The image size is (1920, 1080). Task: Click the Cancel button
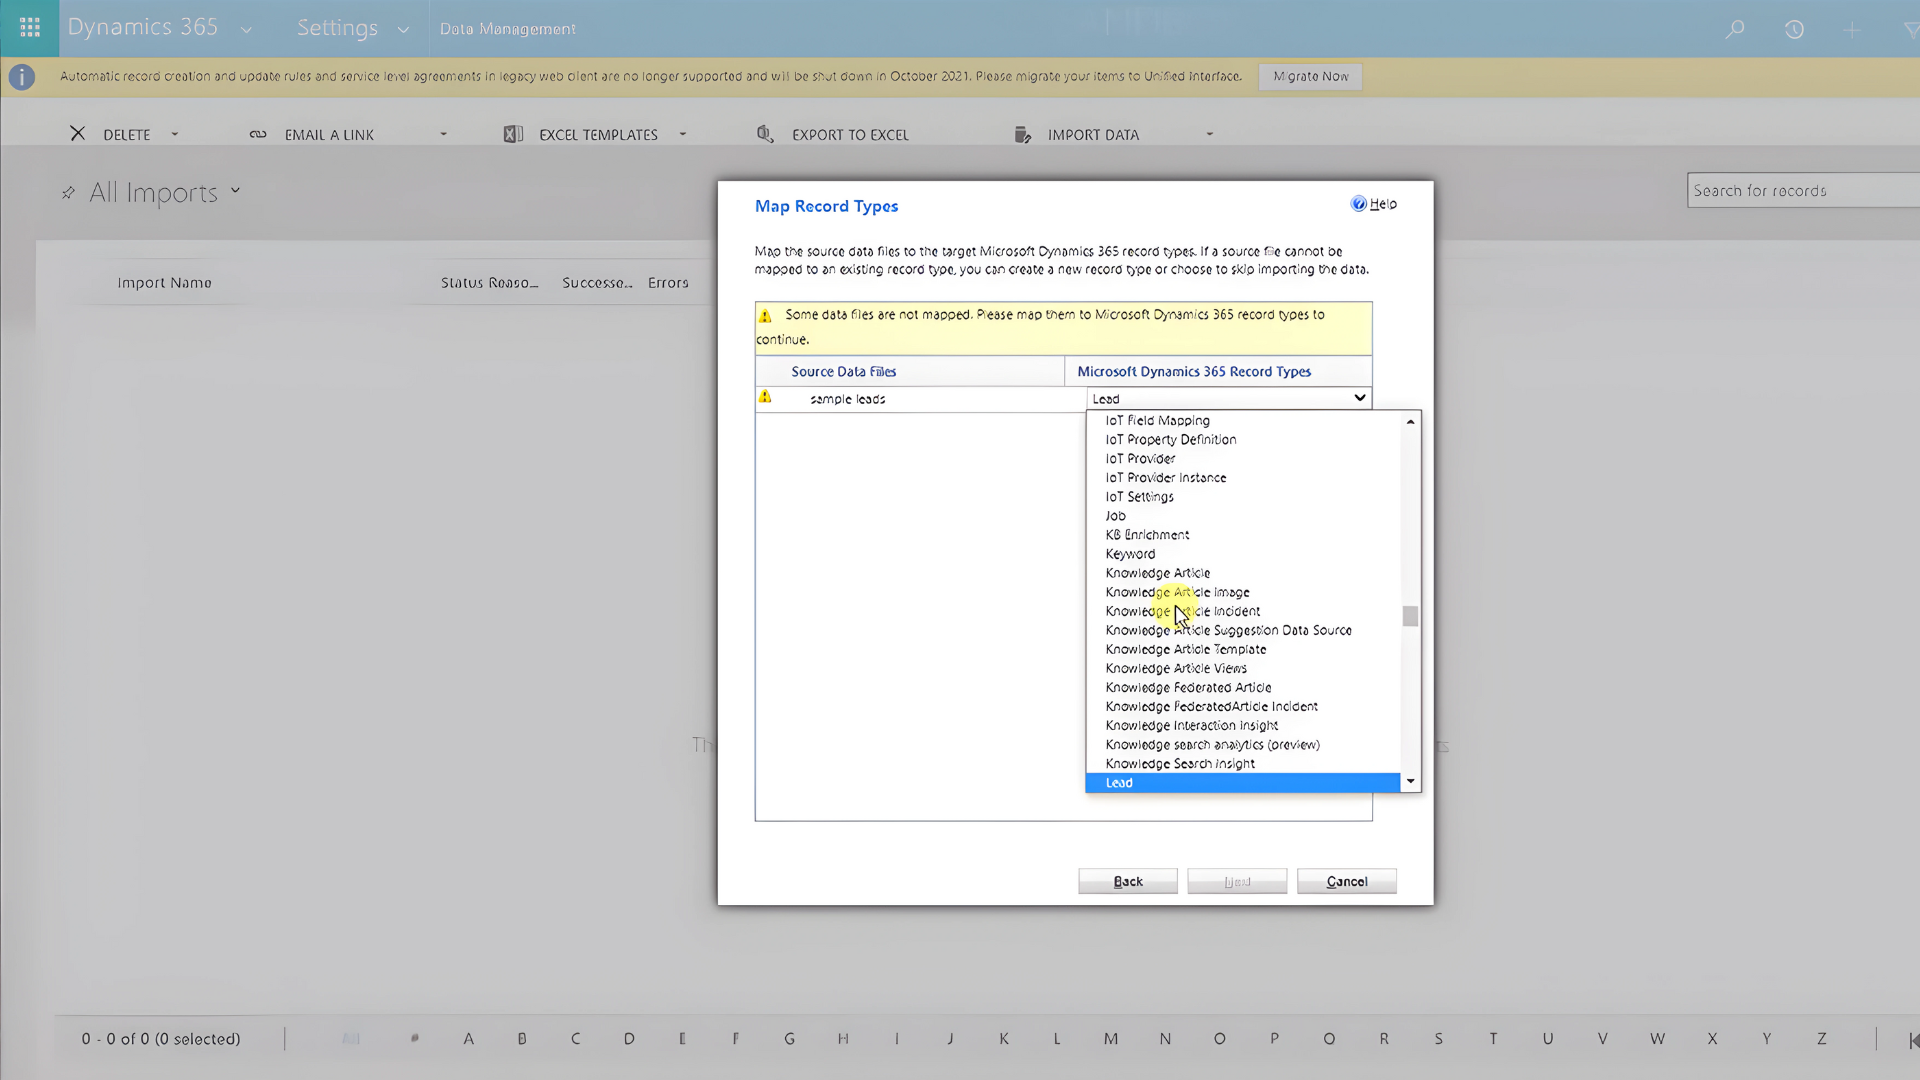1347,881
